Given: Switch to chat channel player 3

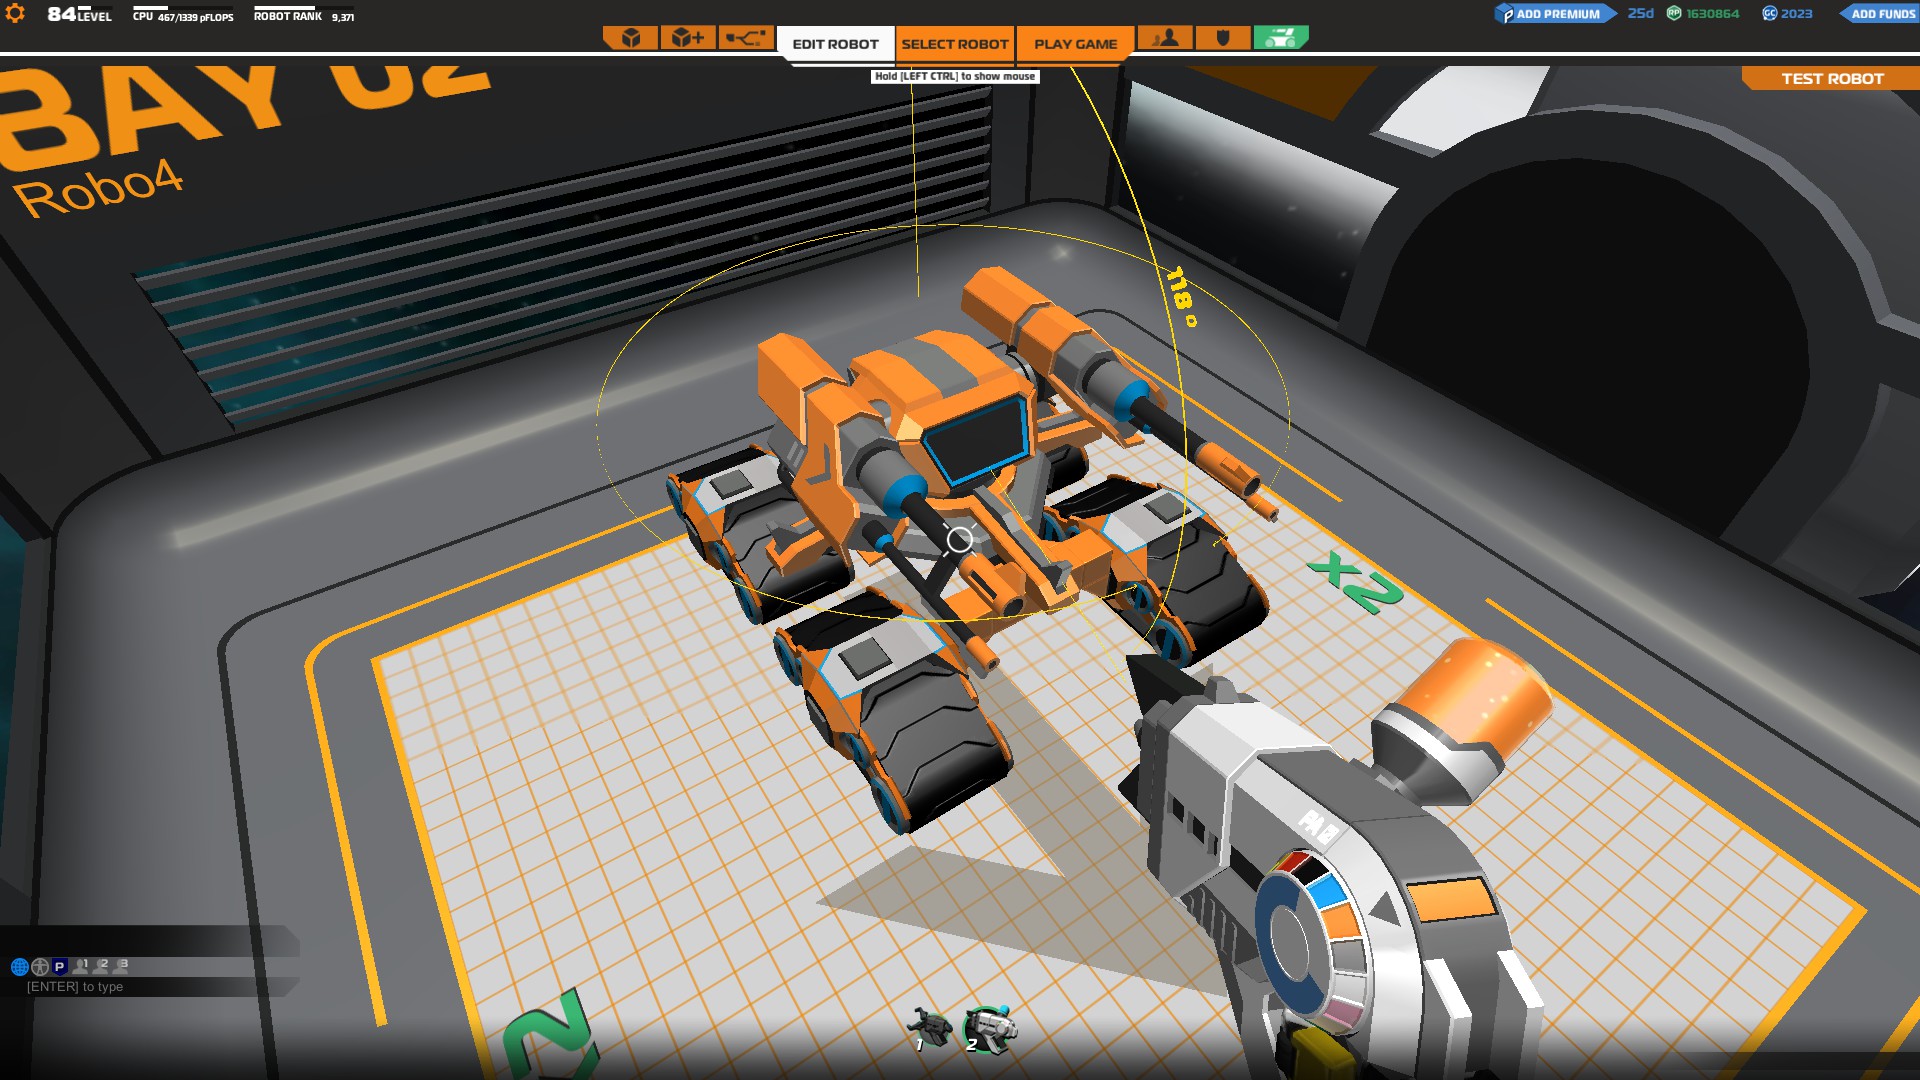Looking at the screenshot, I should 121,966.
